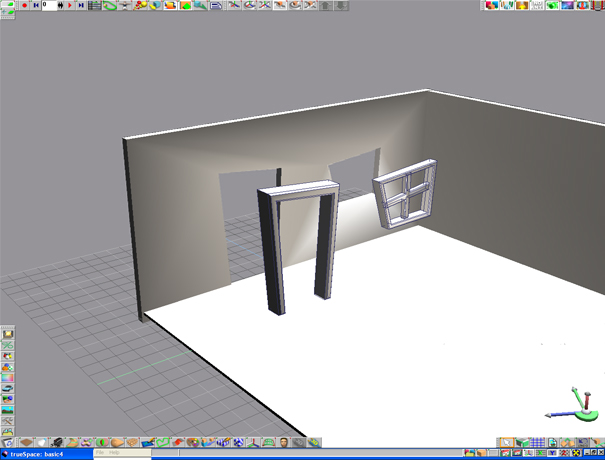605x460 pixels.
Task: Click the color palette icon in bottom toolbar
Action: 193,442
